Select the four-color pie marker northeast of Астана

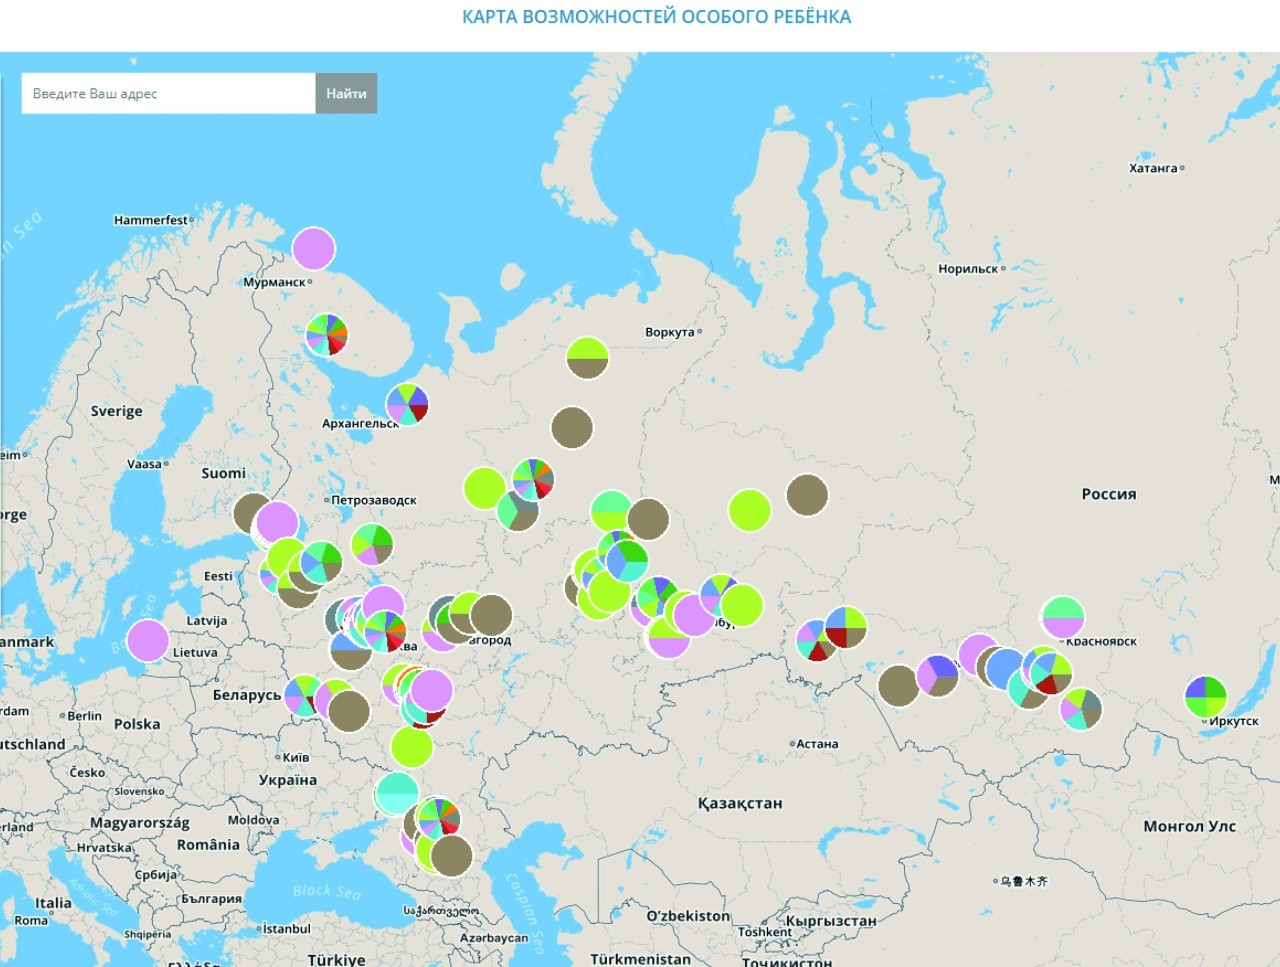846,627
